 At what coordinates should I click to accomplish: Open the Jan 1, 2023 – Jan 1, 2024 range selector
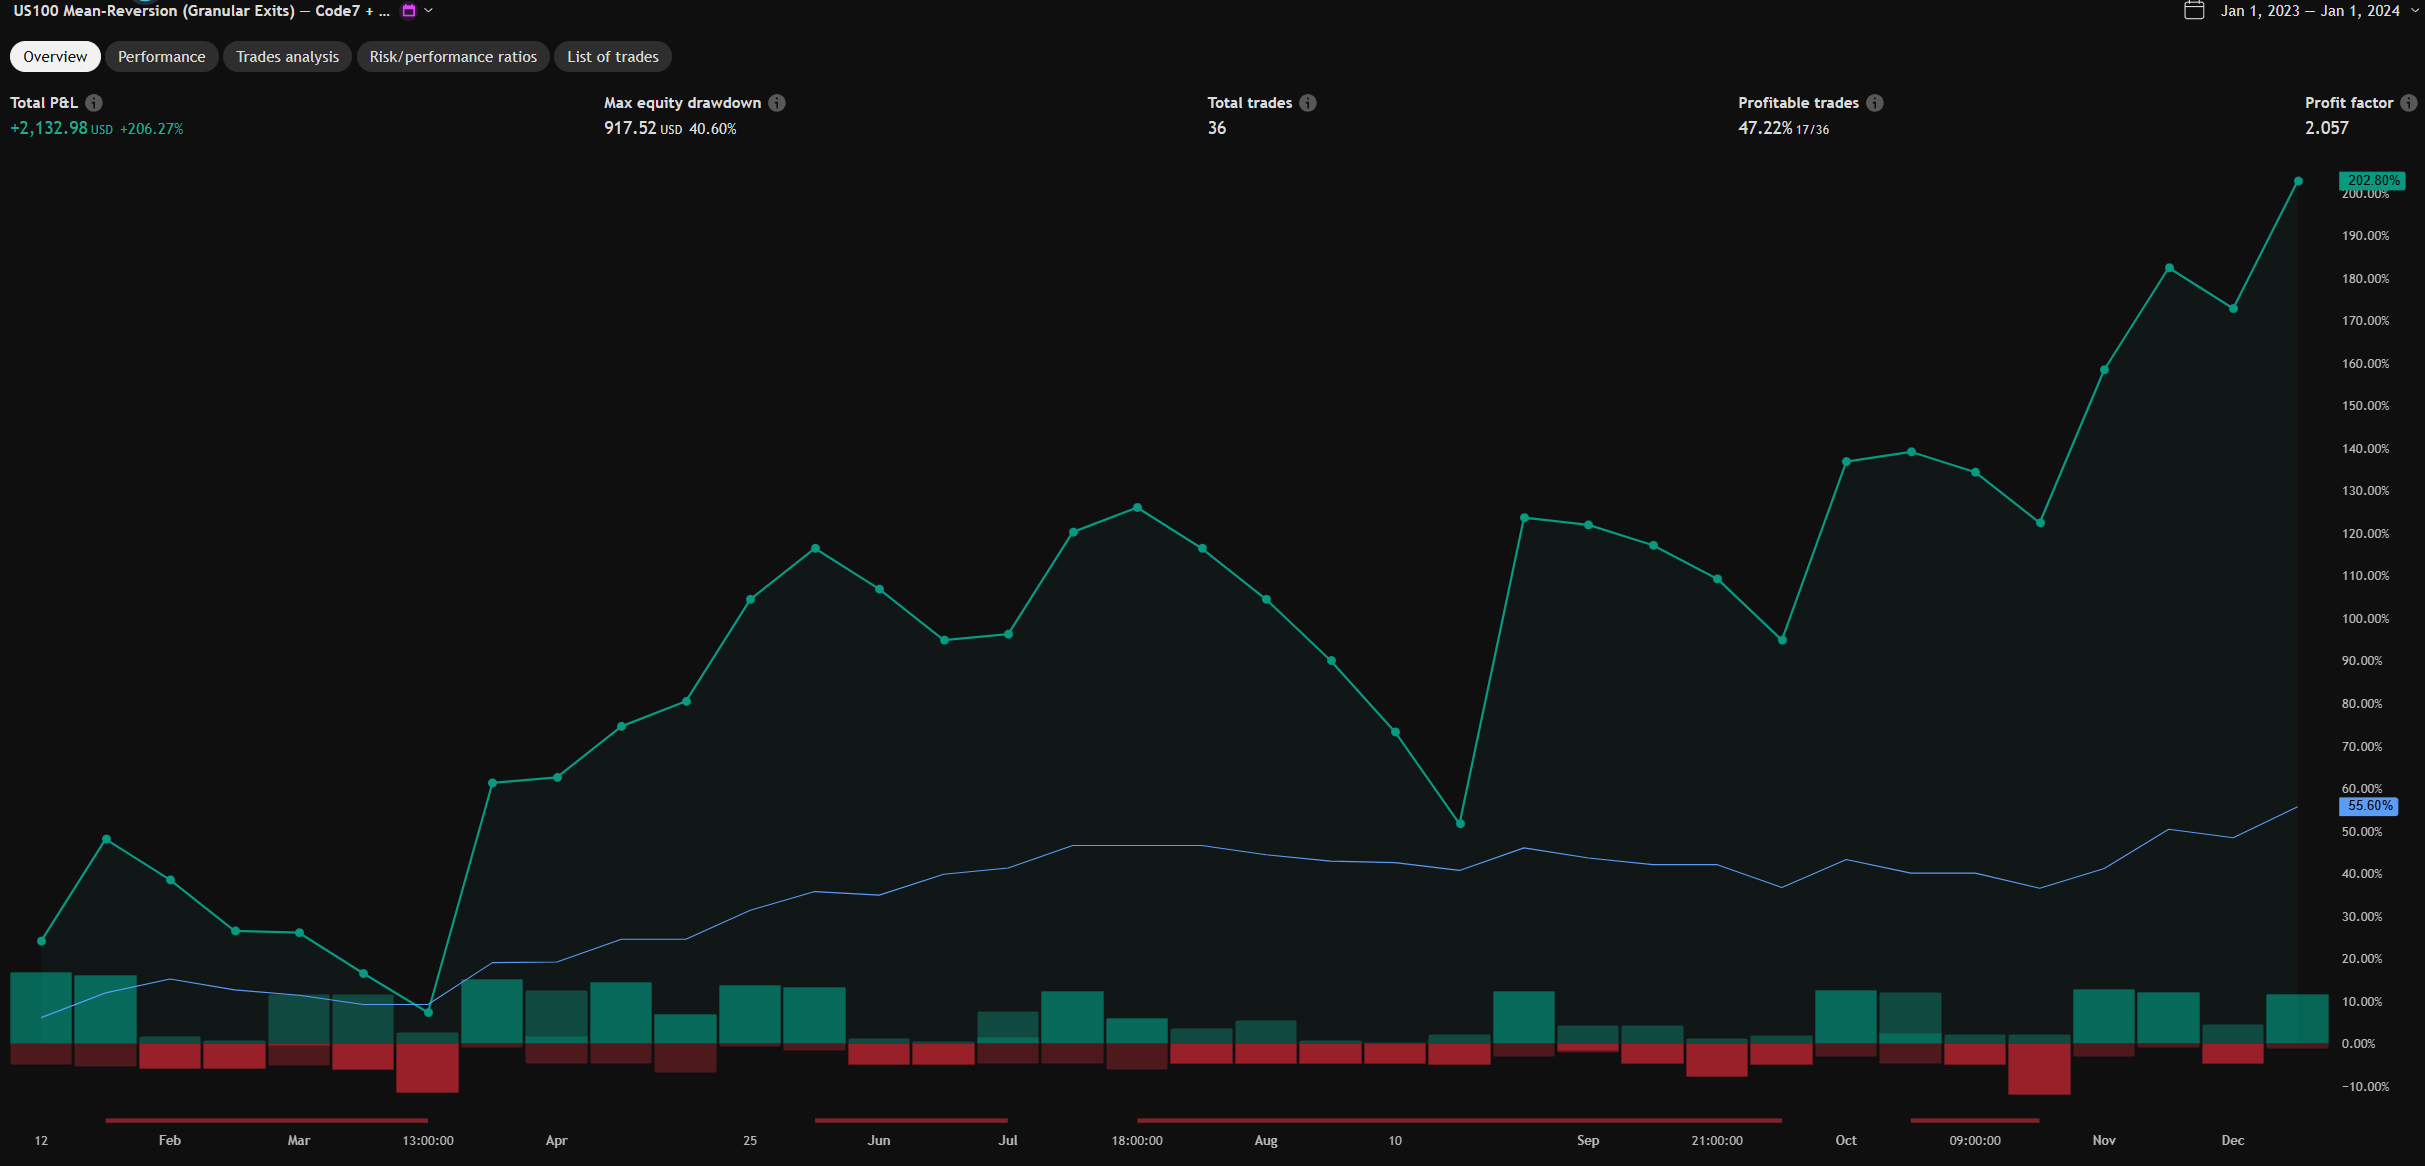(x=2310, y=11)
